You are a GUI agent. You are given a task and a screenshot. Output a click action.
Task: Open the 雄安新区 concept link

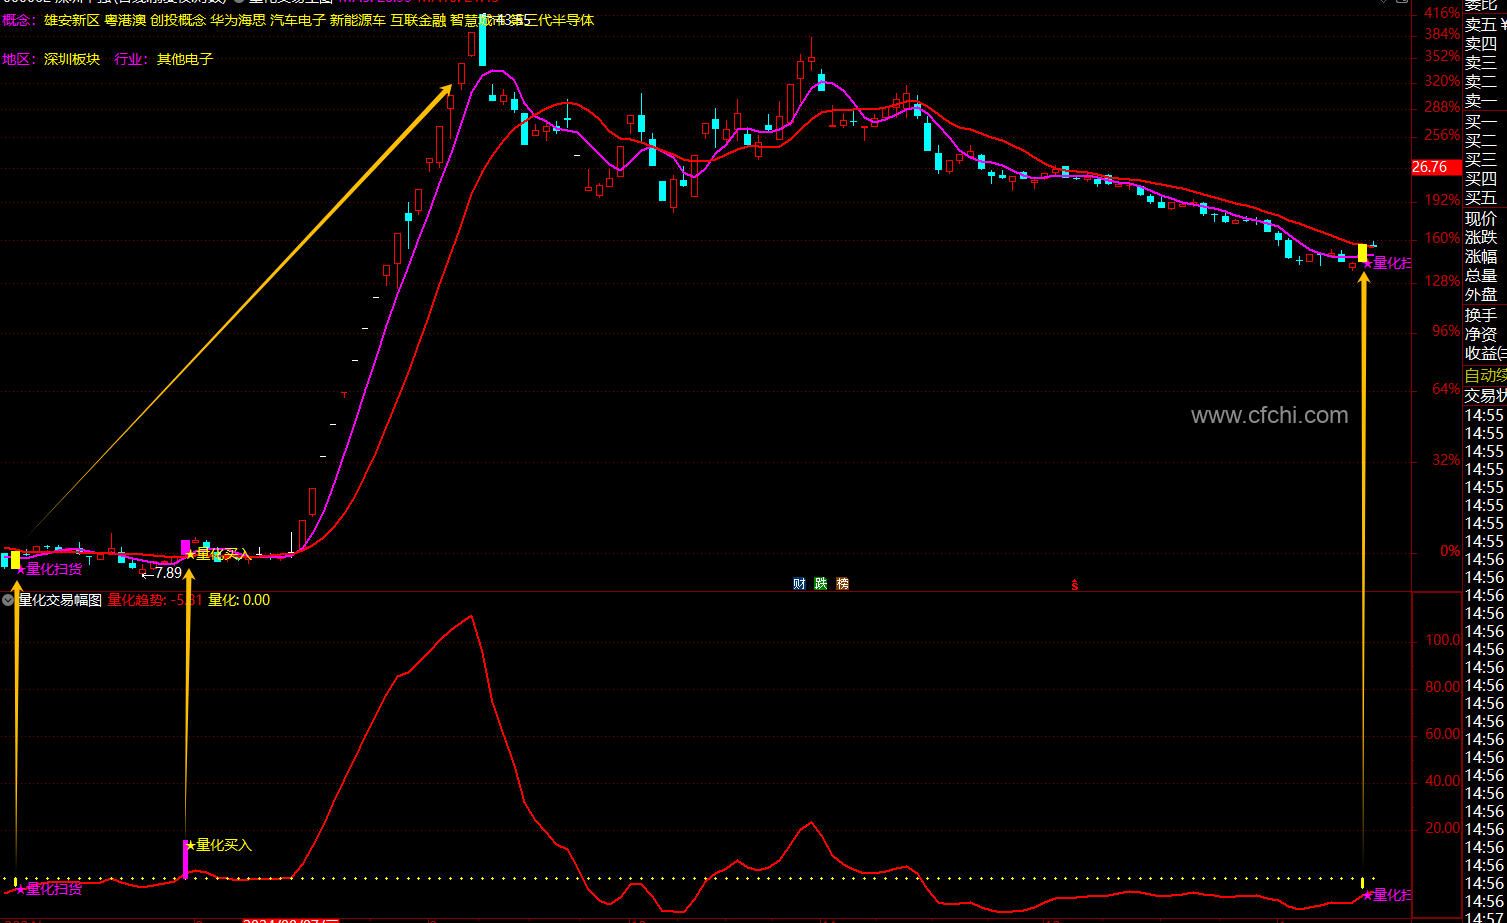[x=72, y=20]
